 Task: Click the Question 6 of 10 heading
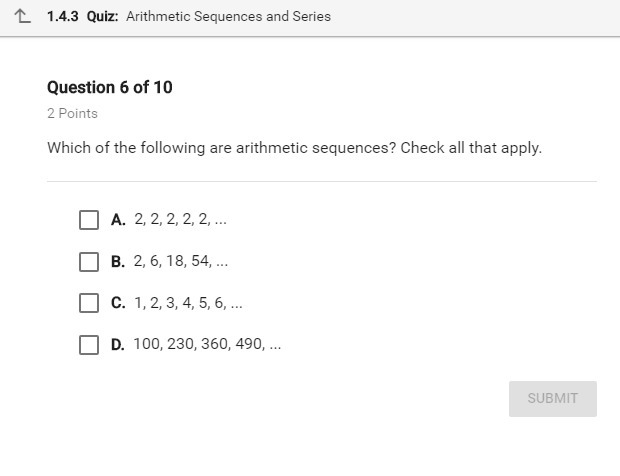pyautogui.click(x=110, y=87)
